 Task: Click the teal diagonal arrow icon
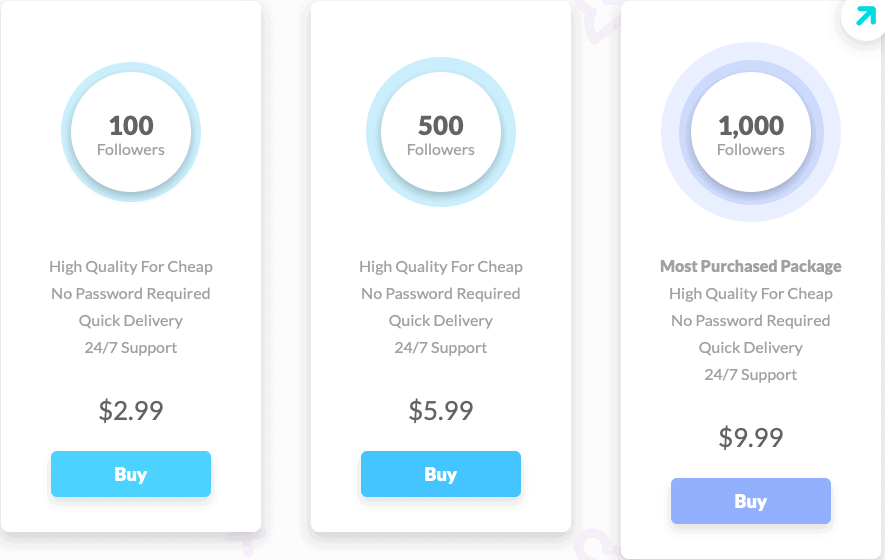(865, 16)
